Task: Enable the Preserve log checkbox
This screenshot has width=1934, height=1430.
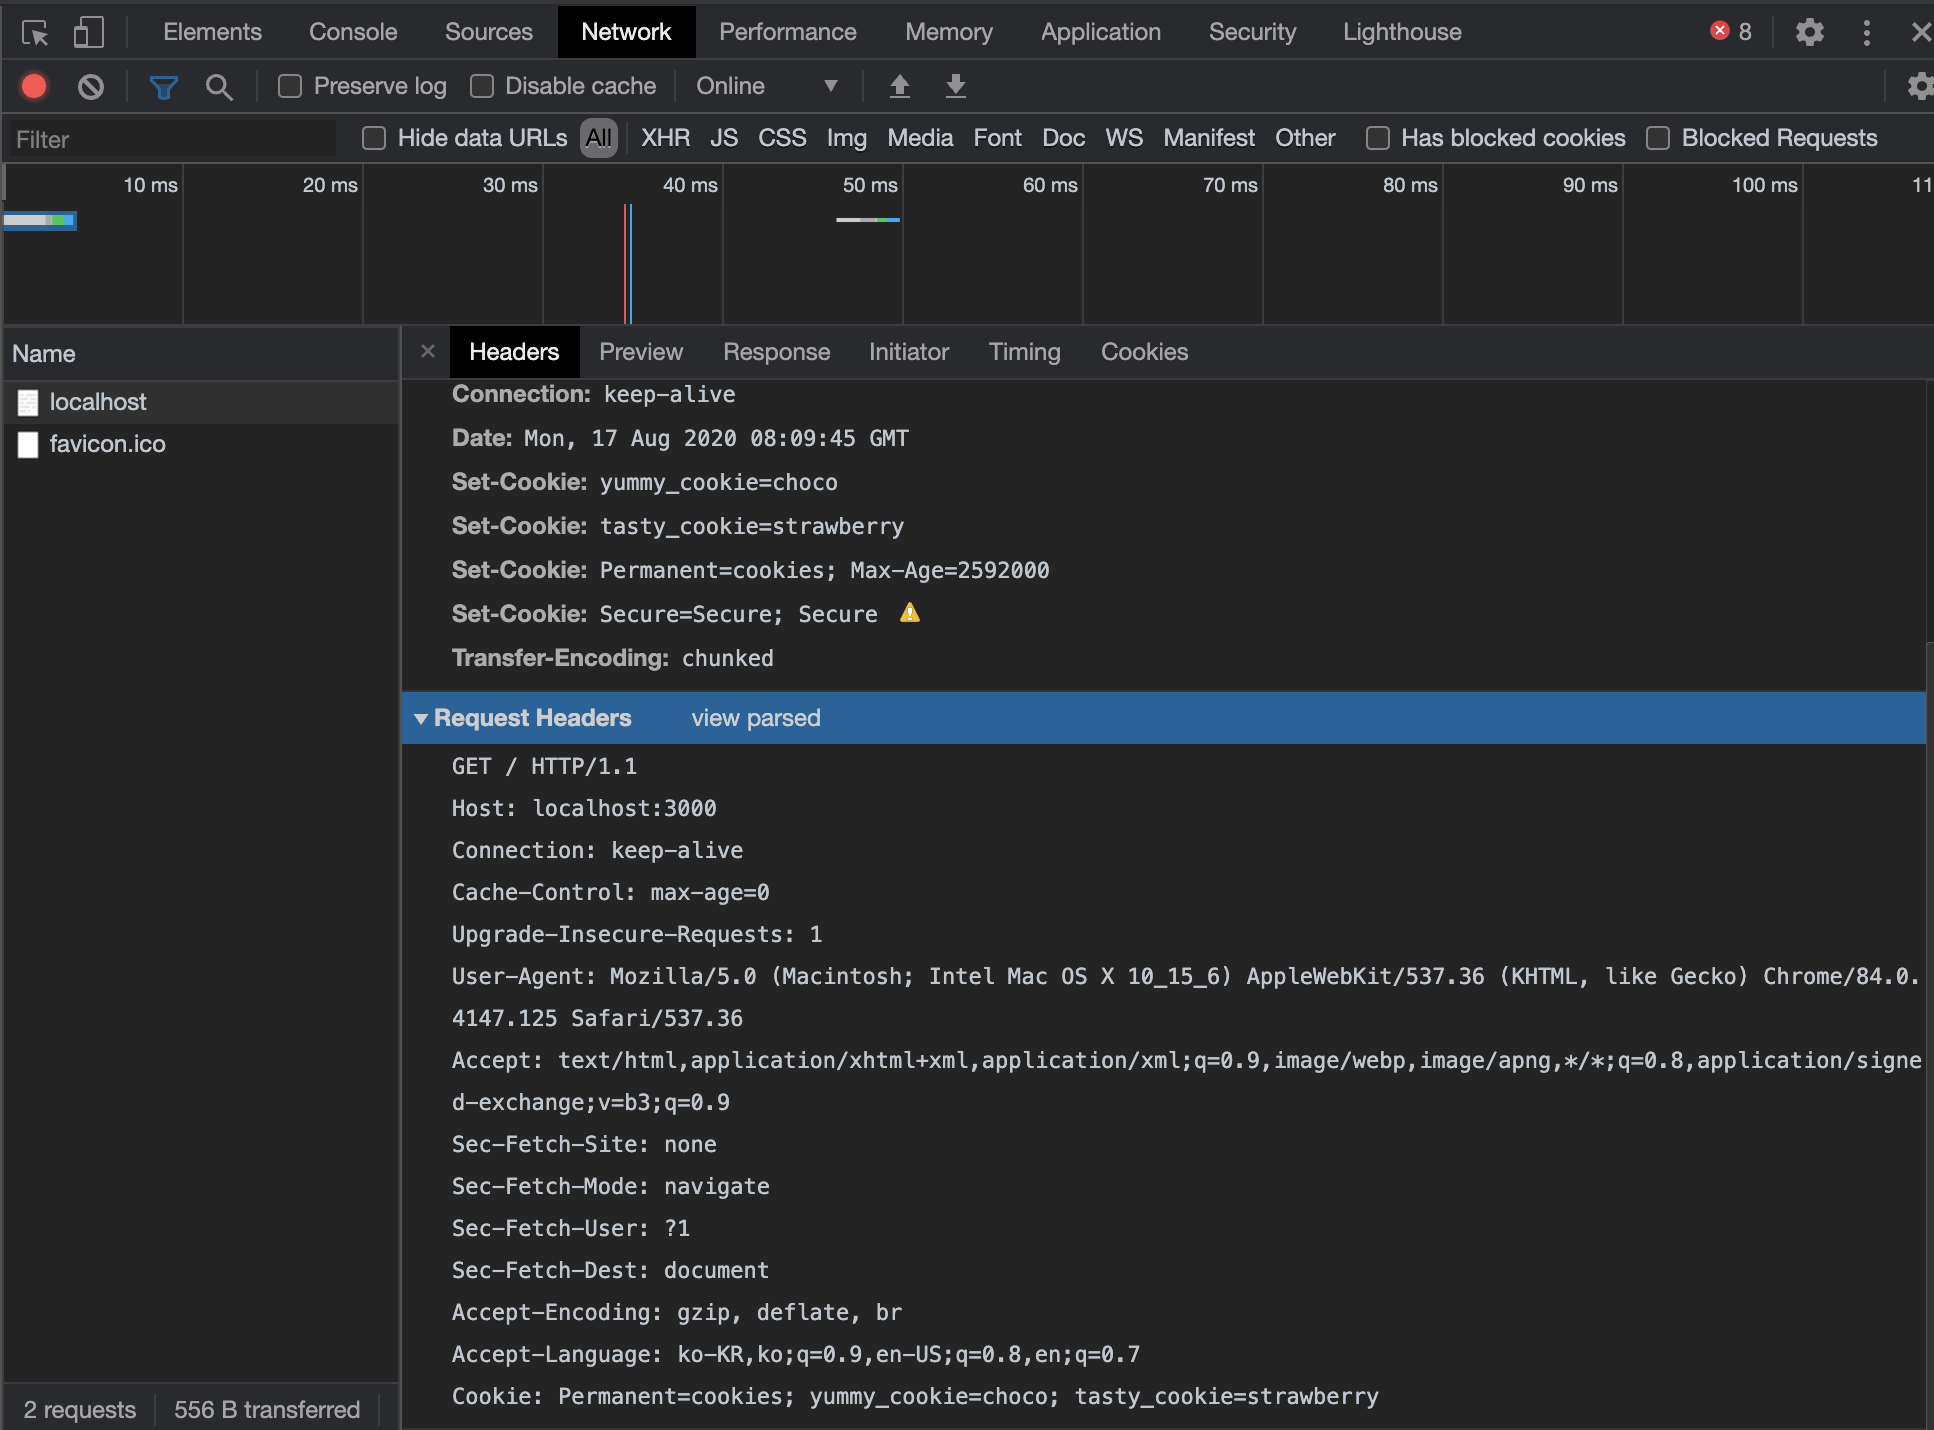Action: click(x=290, y=87)
